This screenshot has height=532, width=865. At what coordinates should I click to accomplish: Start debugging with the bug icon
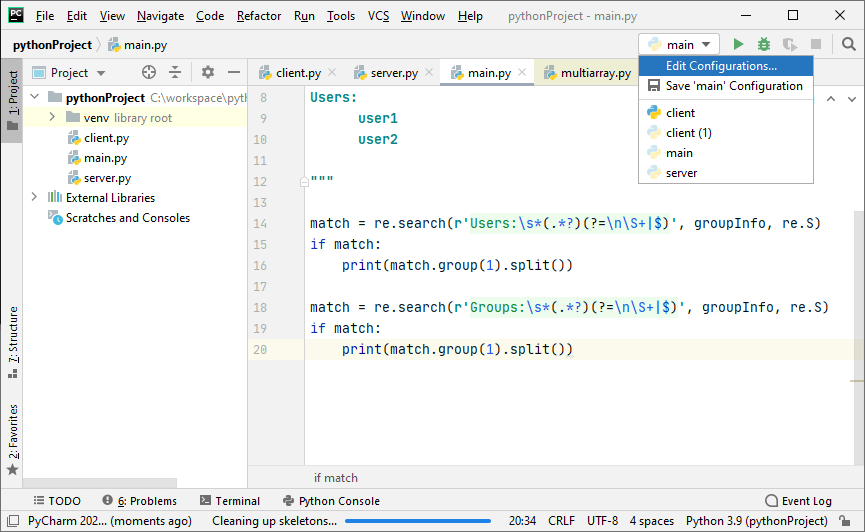tap(763, 44)
